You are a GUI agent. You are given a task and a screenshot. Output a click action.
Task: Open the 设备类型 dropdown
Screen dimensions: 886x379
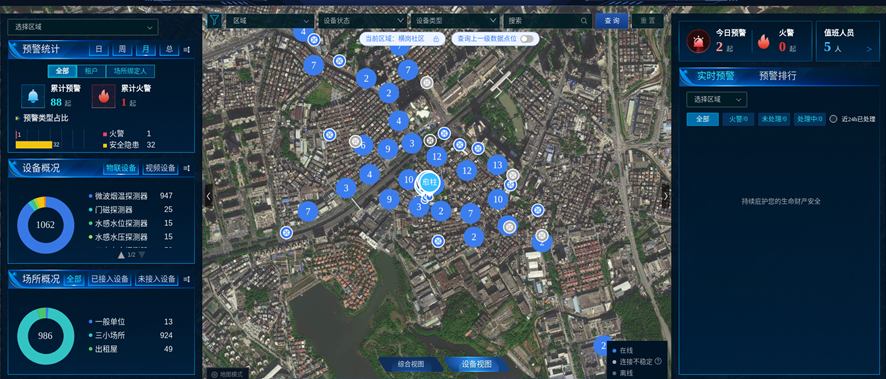tap(454, 21)
